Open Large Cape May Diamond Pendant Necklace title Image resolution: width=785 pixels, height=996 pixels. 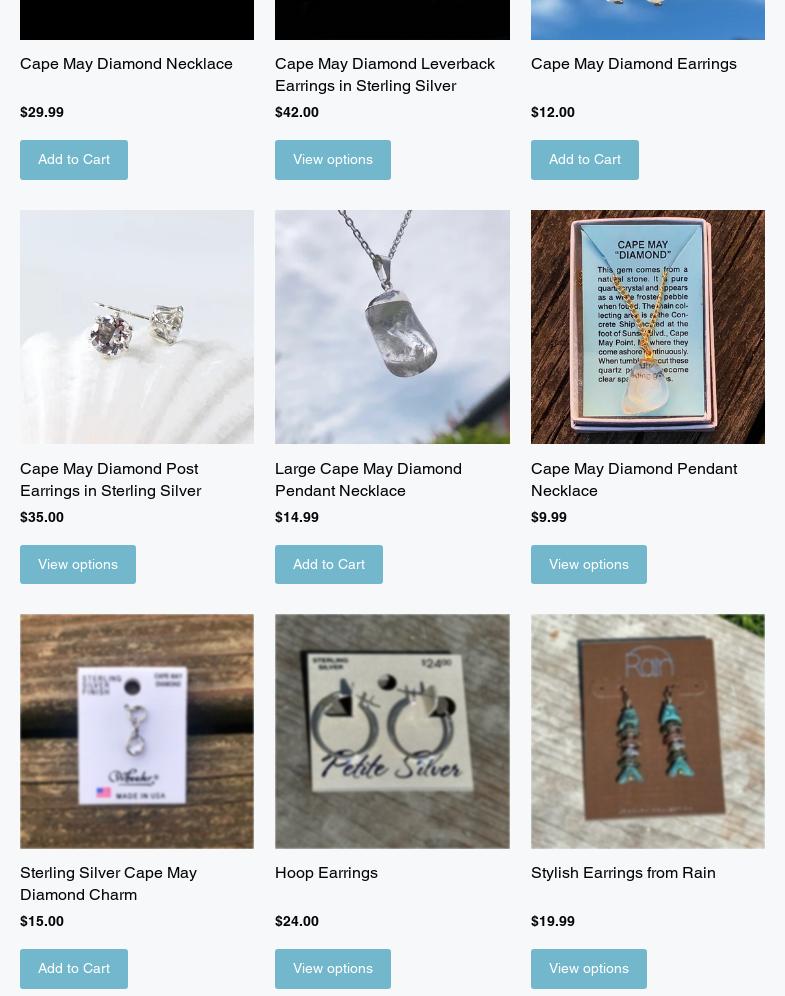pyautogui.click(x=368, y=480)
